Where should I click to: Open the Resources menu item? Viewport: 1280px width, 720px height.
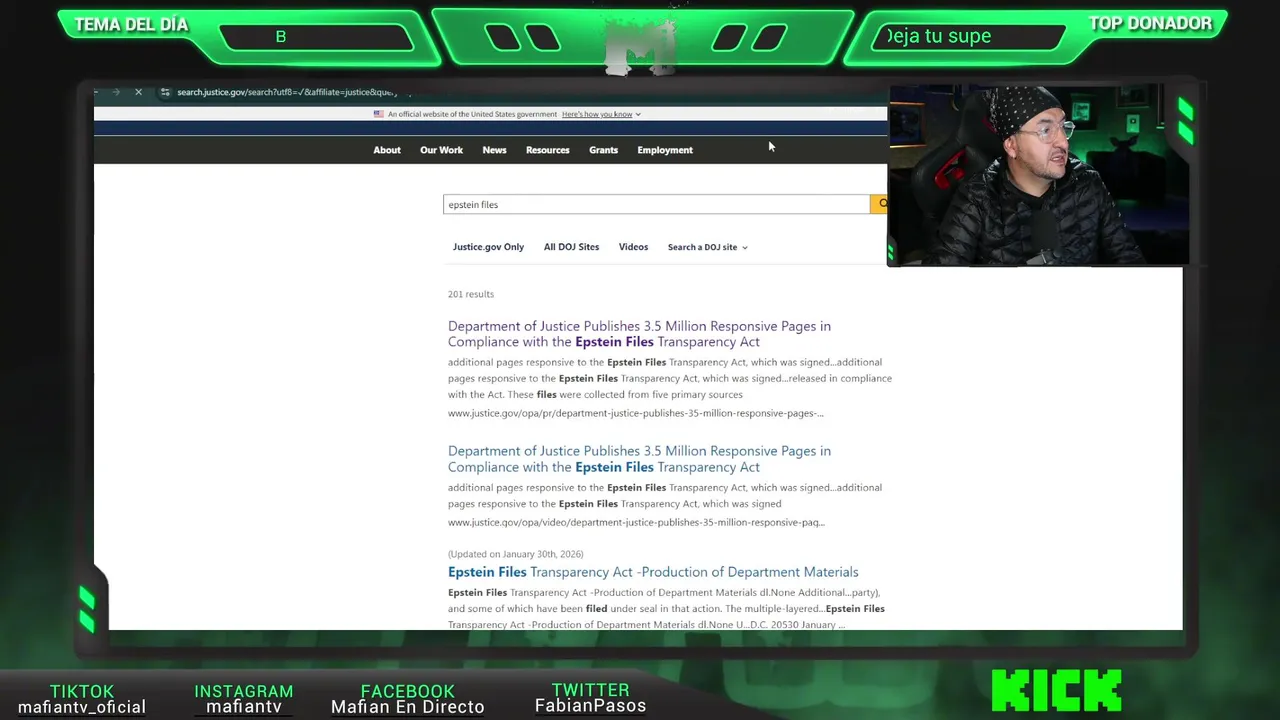pyautogui.click(x=548, y=150)
